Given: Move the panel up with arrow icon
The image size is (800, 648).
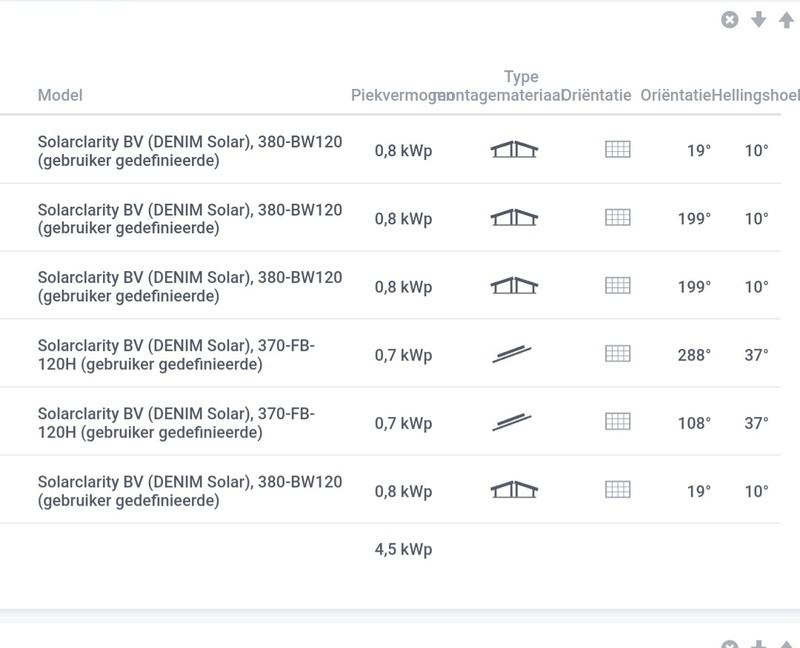Looking at the screenshot, I should click(786, 20).
